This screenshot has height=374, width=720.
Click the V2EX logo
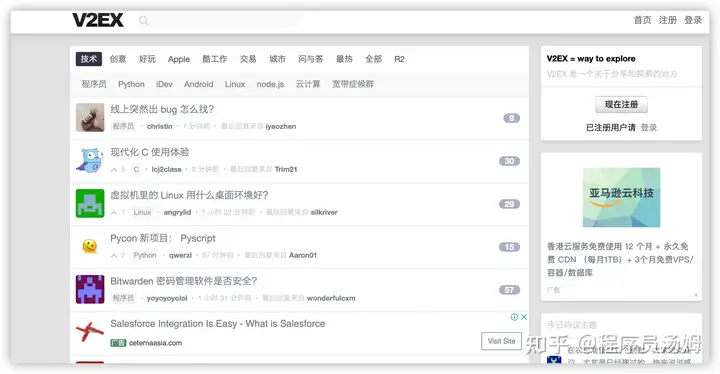[x=98, y=20]
